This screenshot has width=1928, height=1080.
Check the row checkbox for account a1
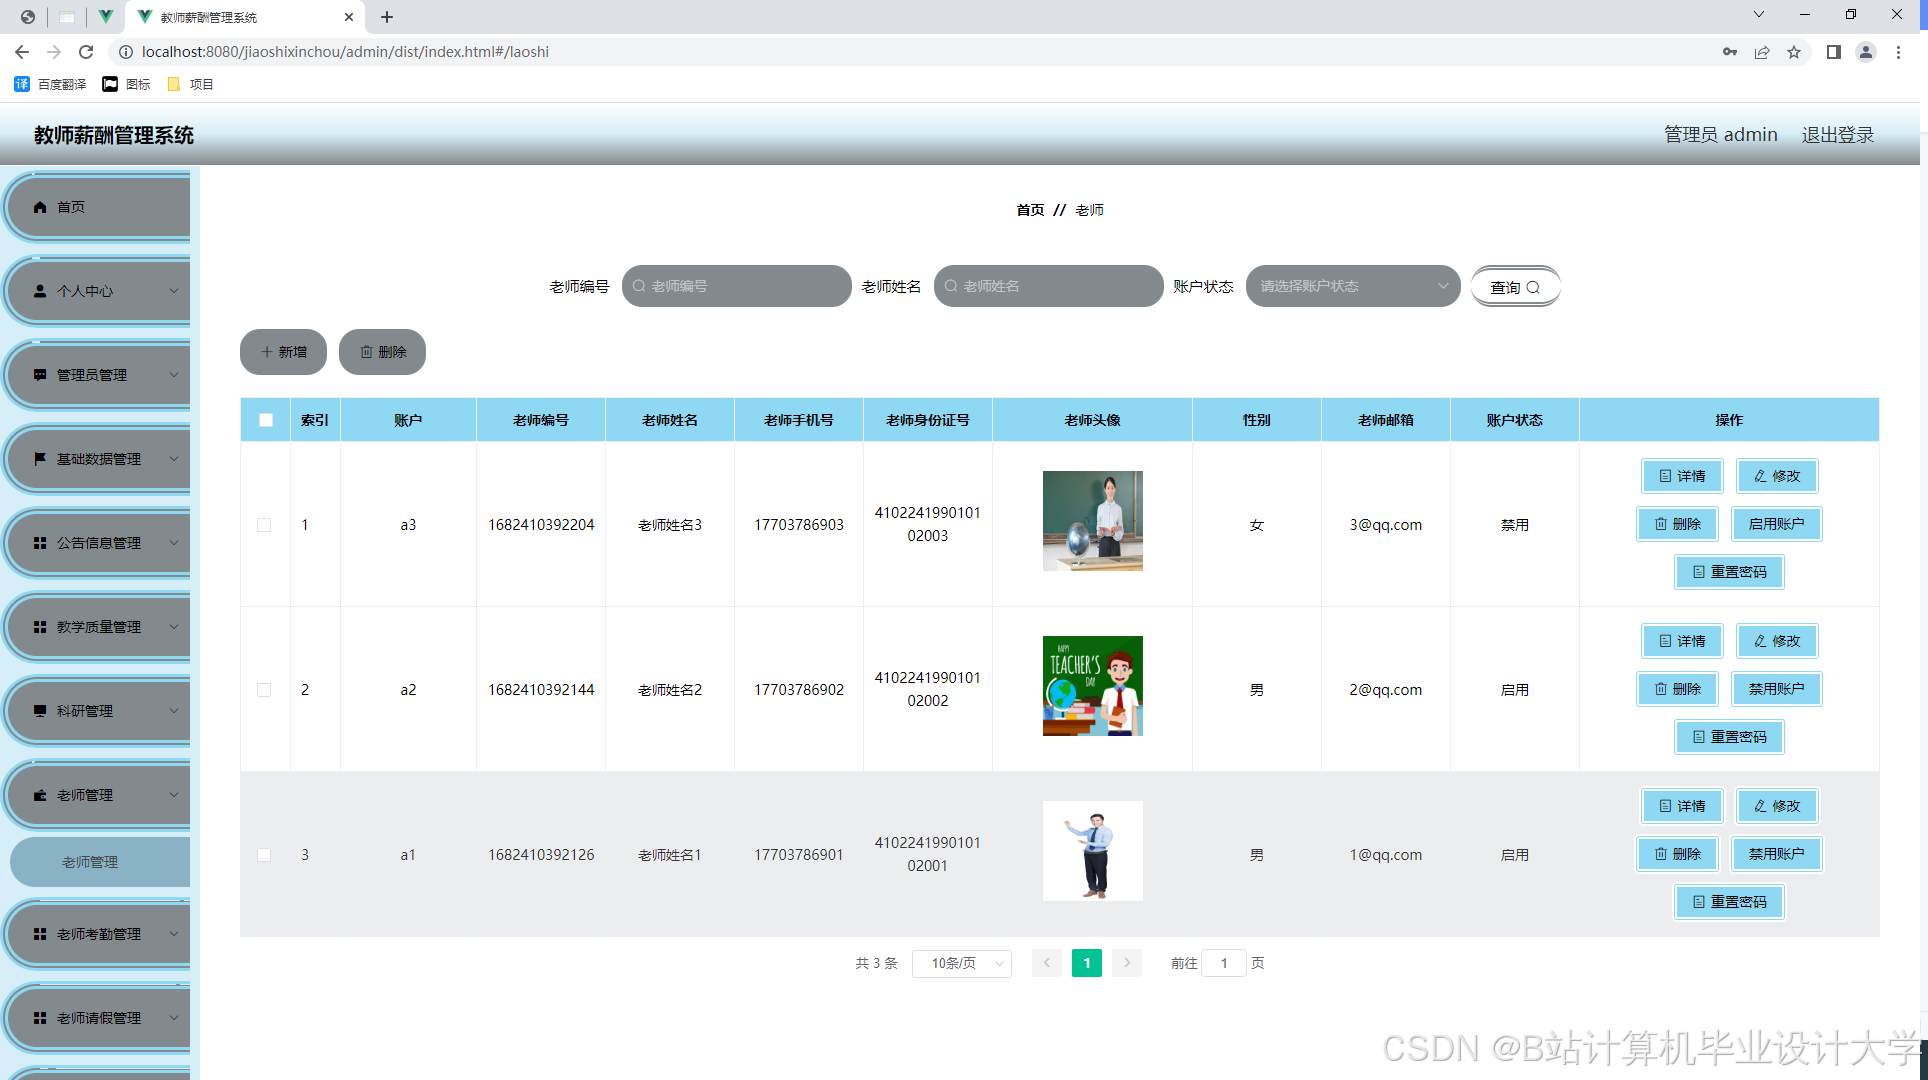click(264, 855)
